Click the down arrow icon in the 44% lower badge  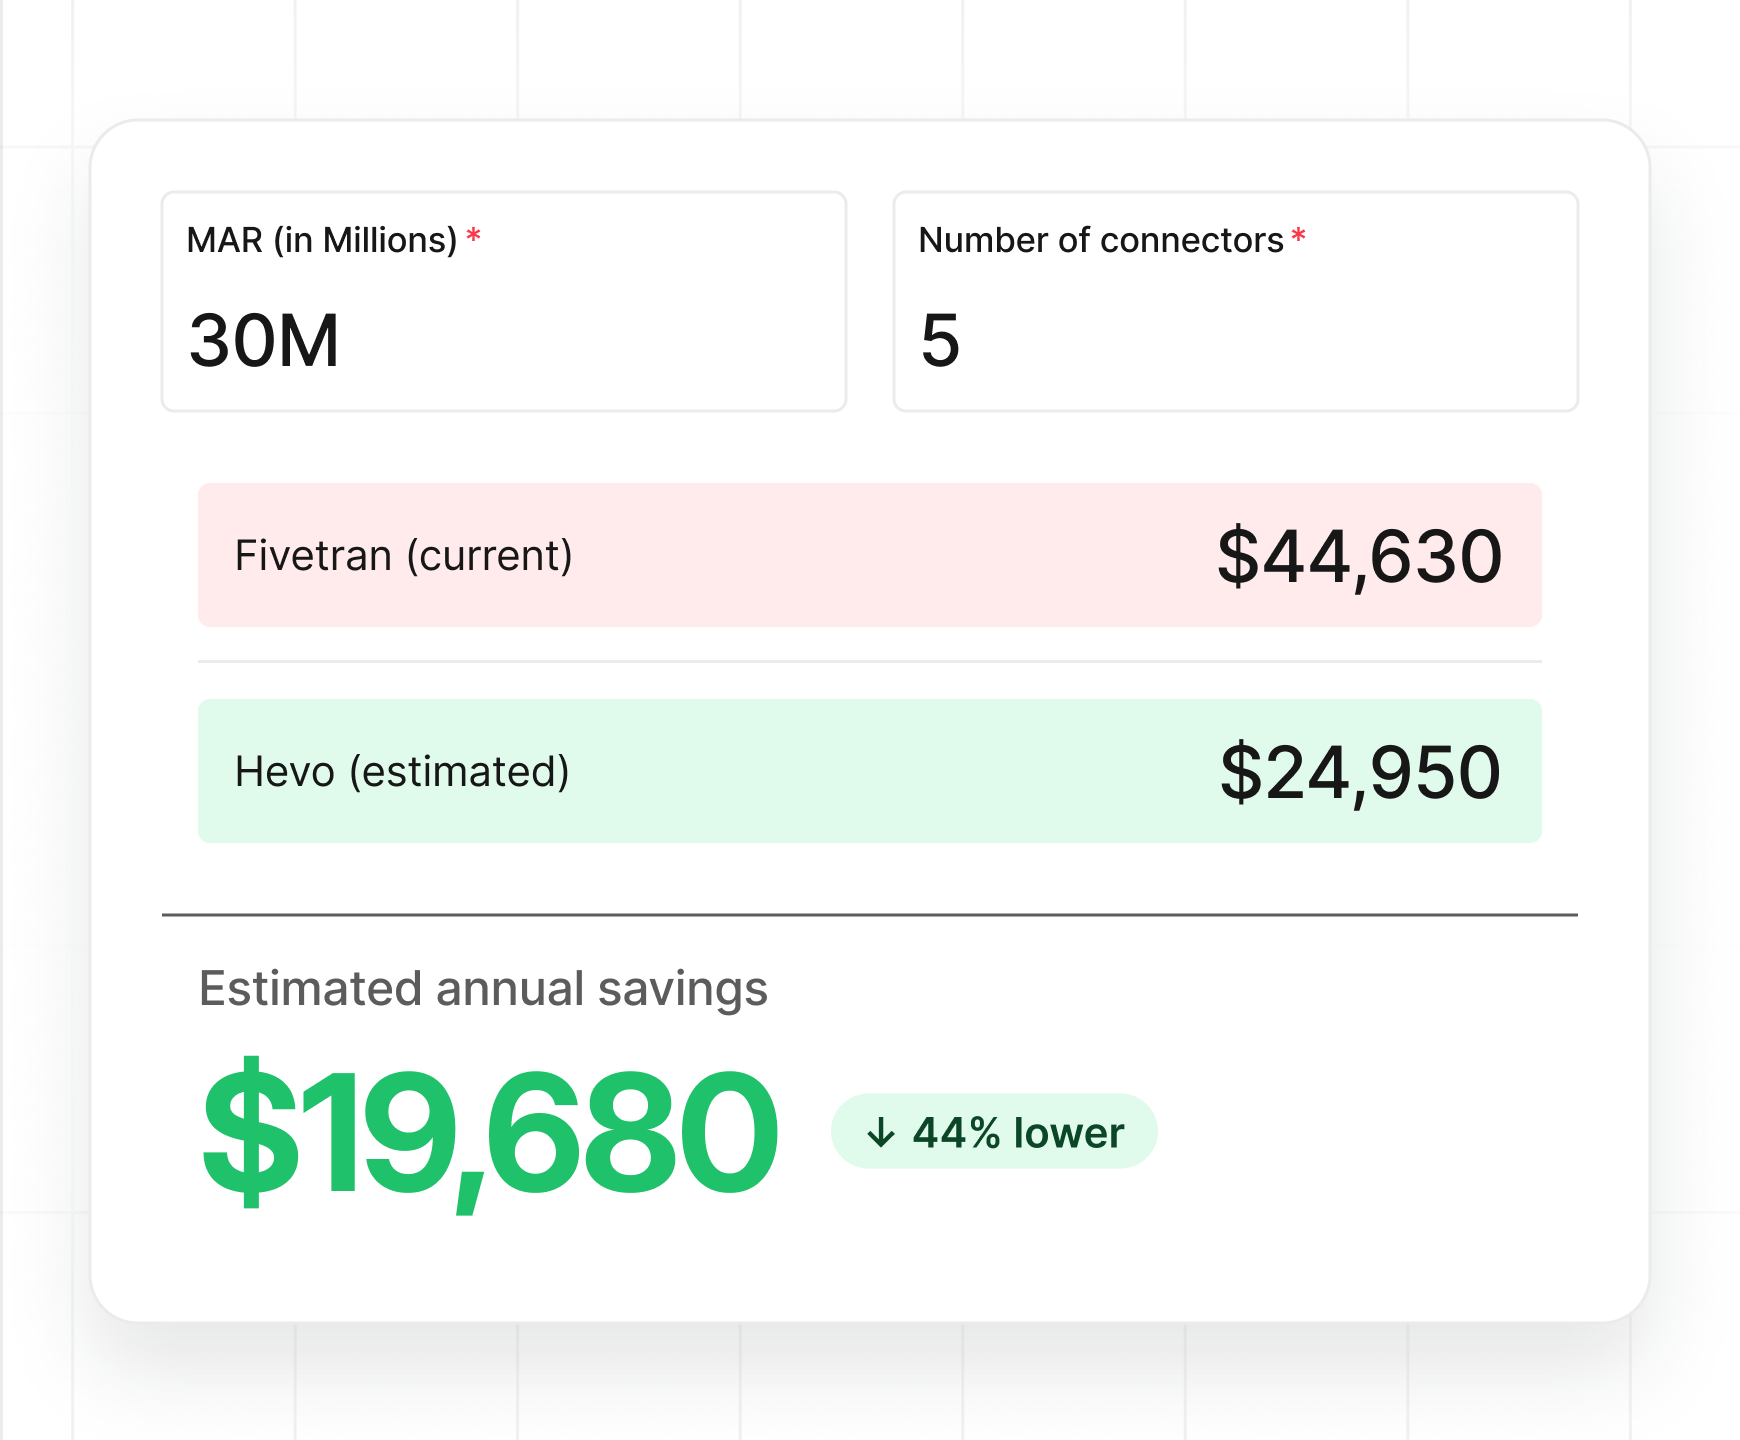pyautogui.click(x=880, y=1132)
